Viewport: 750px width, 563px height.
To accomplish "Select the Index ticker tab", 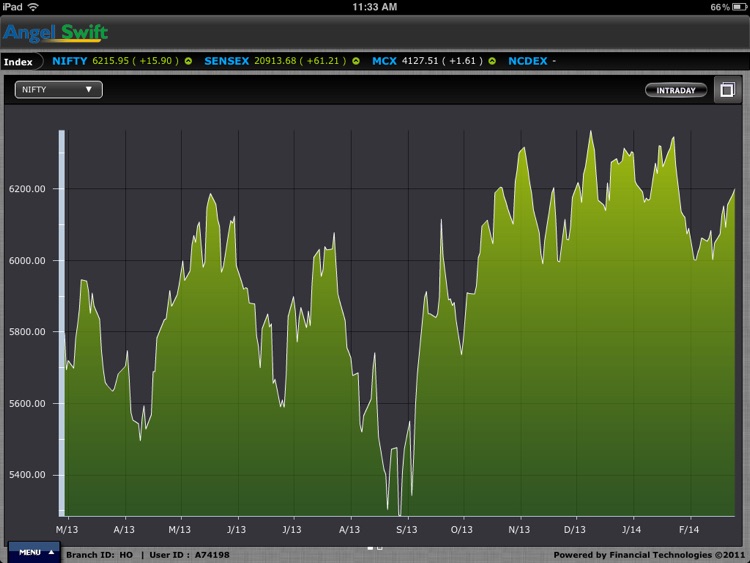I will pyautogui.click(x=19, y=62).
